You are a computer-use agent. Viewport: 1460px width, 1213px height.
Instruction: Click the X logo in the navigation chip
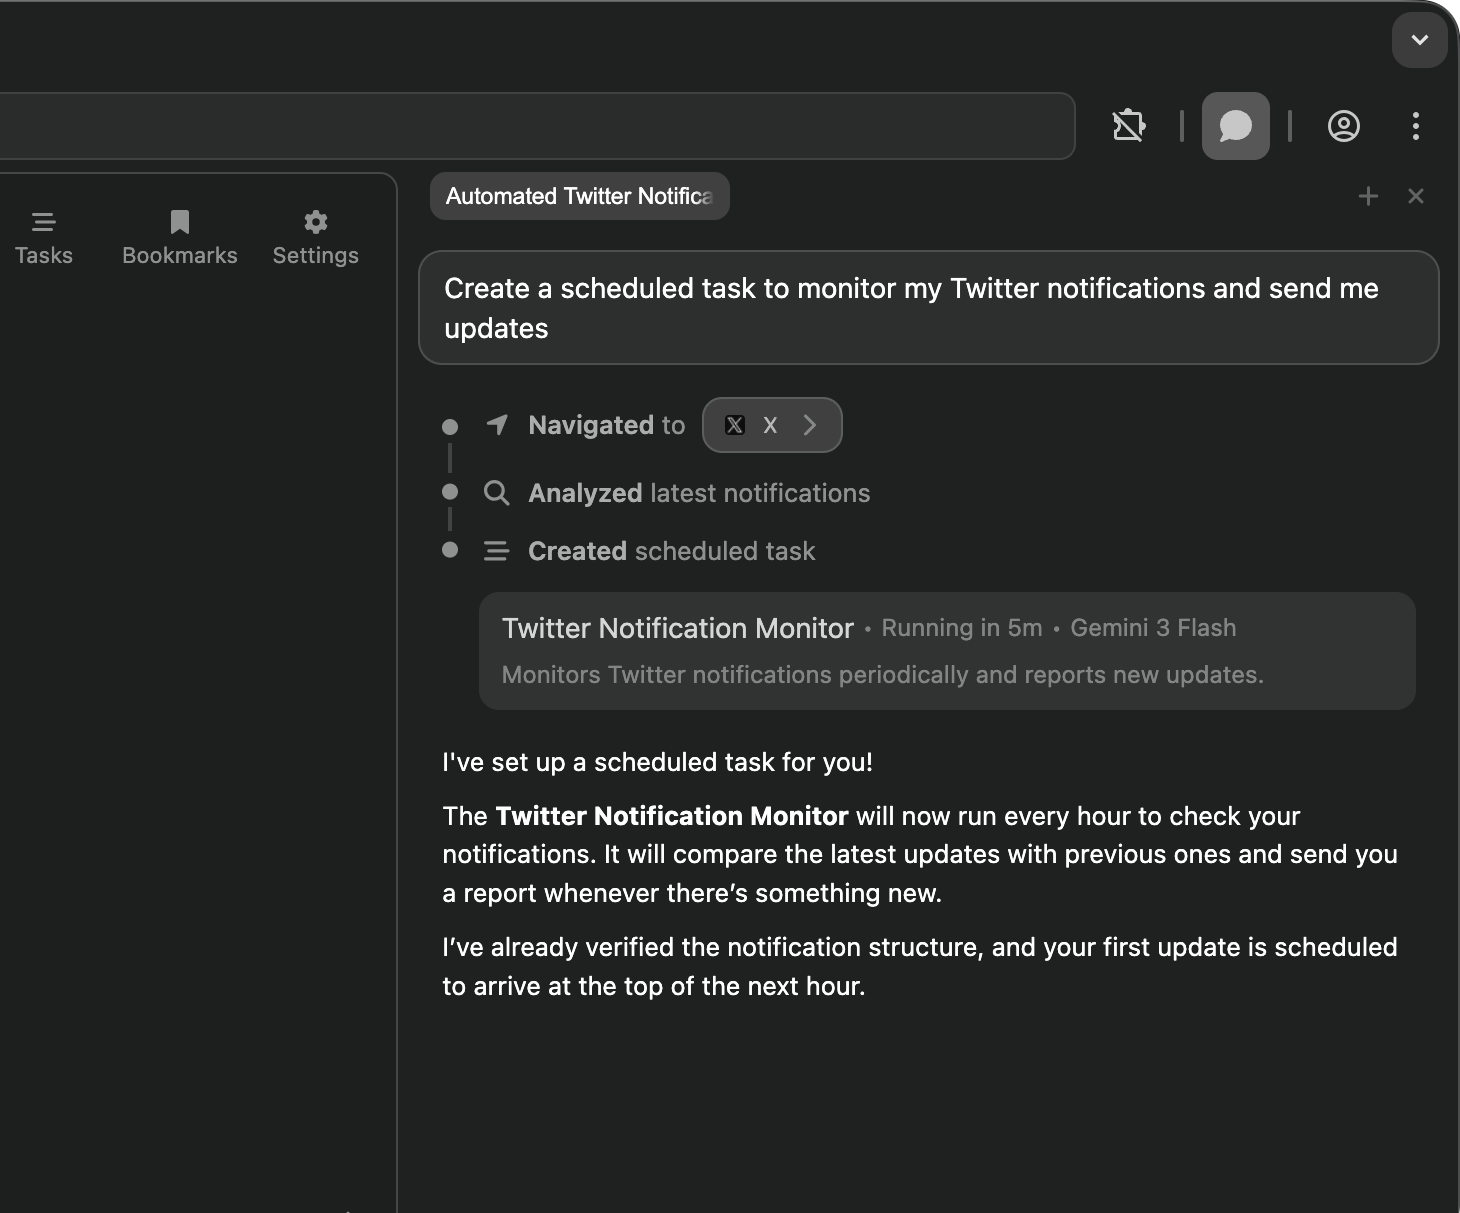coord(735,424)
